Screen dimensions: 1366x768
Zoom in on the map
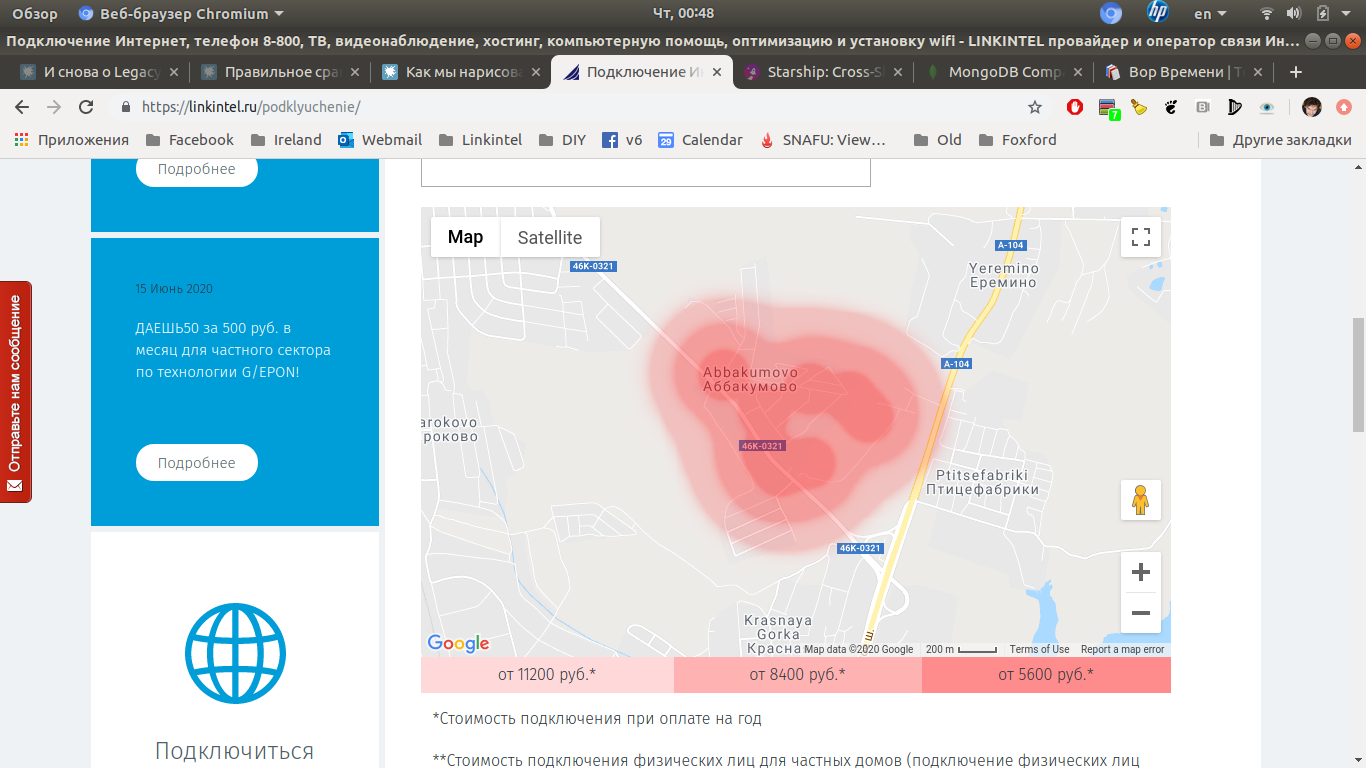(1141, 572)
